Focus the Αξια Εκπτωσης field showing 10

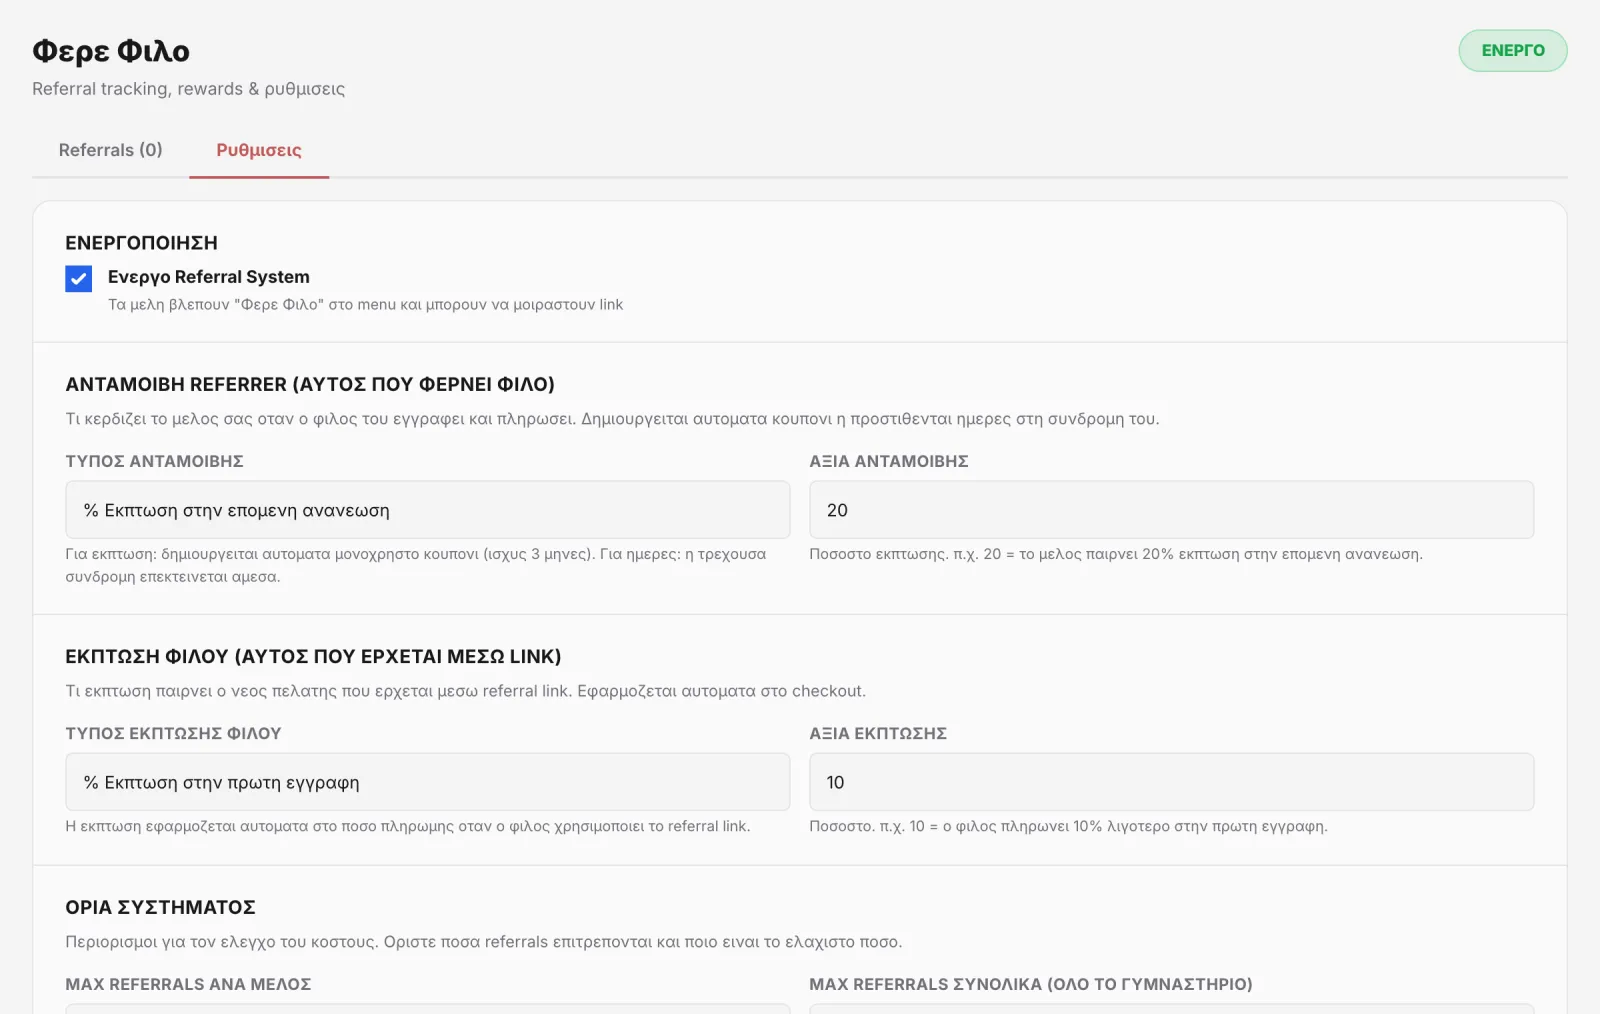1171,782
